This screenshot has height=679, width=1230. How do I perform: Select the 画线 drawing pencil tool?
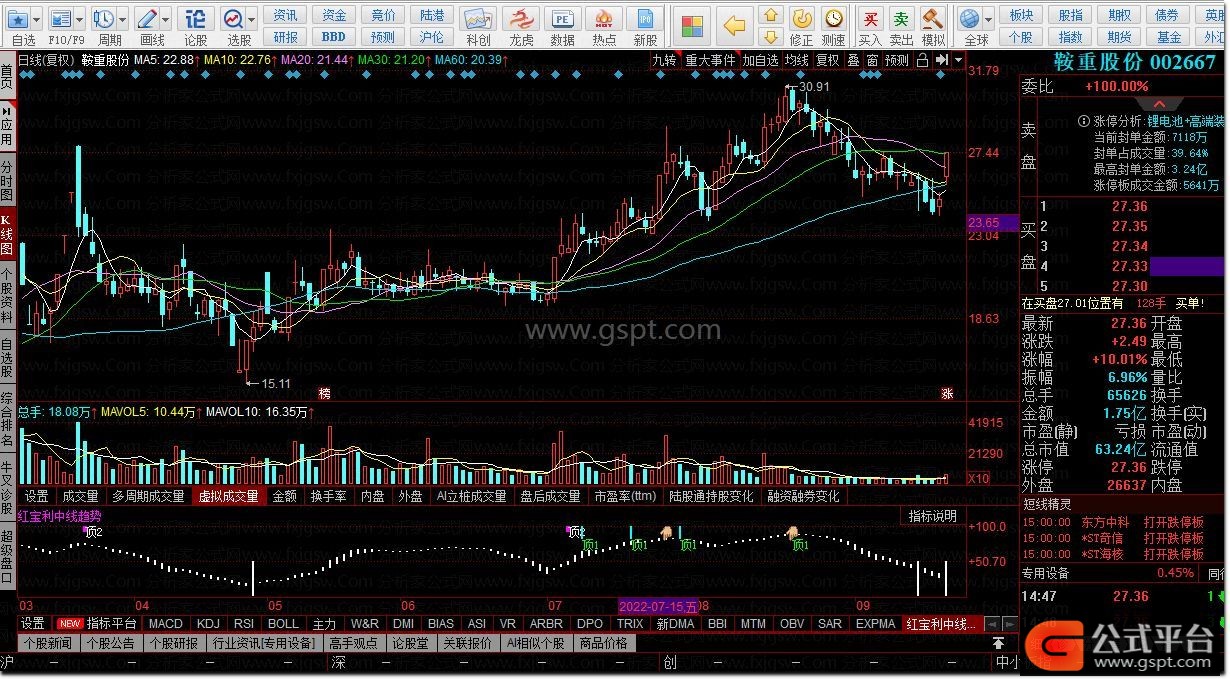pos(147,18)
